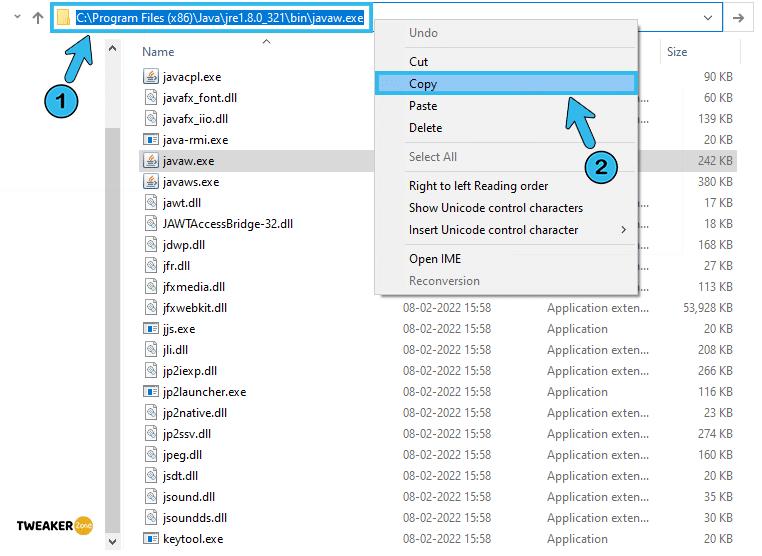Click the address bar path field
This screenshot has height=556, width=762.
[x=220, y=18]
